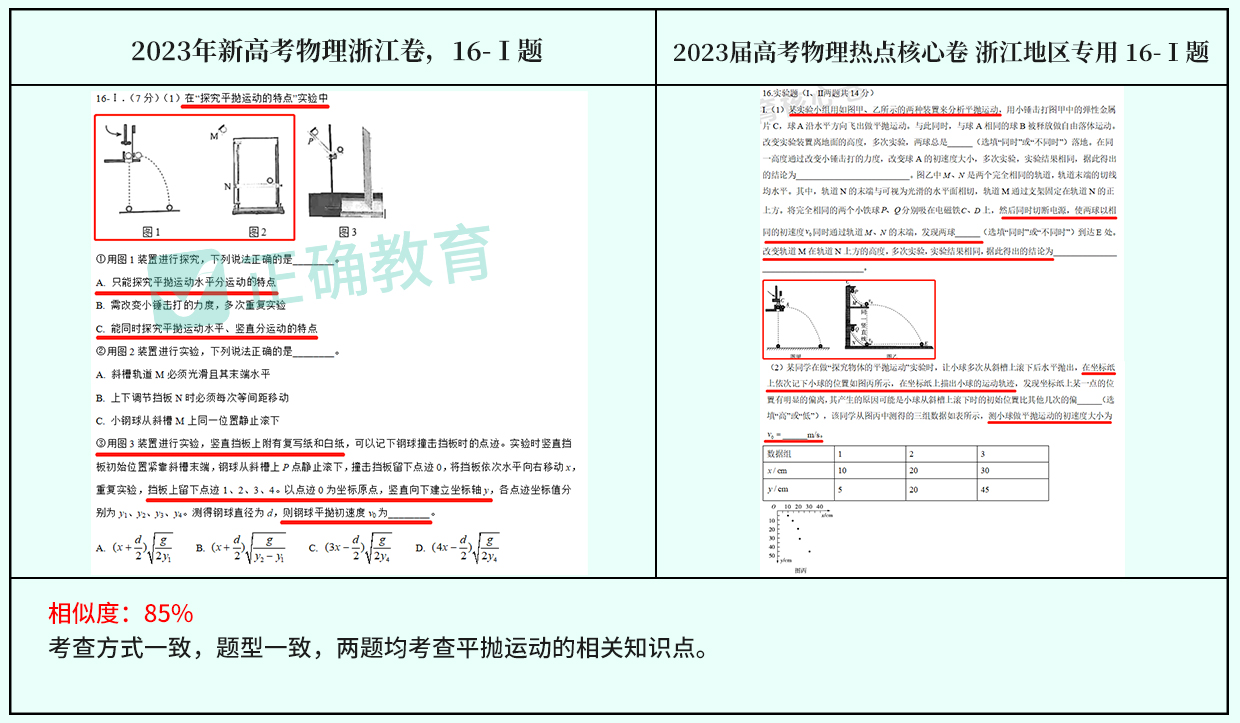Click the question title "在"探究平抛运动的特点"实验中"
The width and height of the screenshot is (1240, 723).
[256, 98]
